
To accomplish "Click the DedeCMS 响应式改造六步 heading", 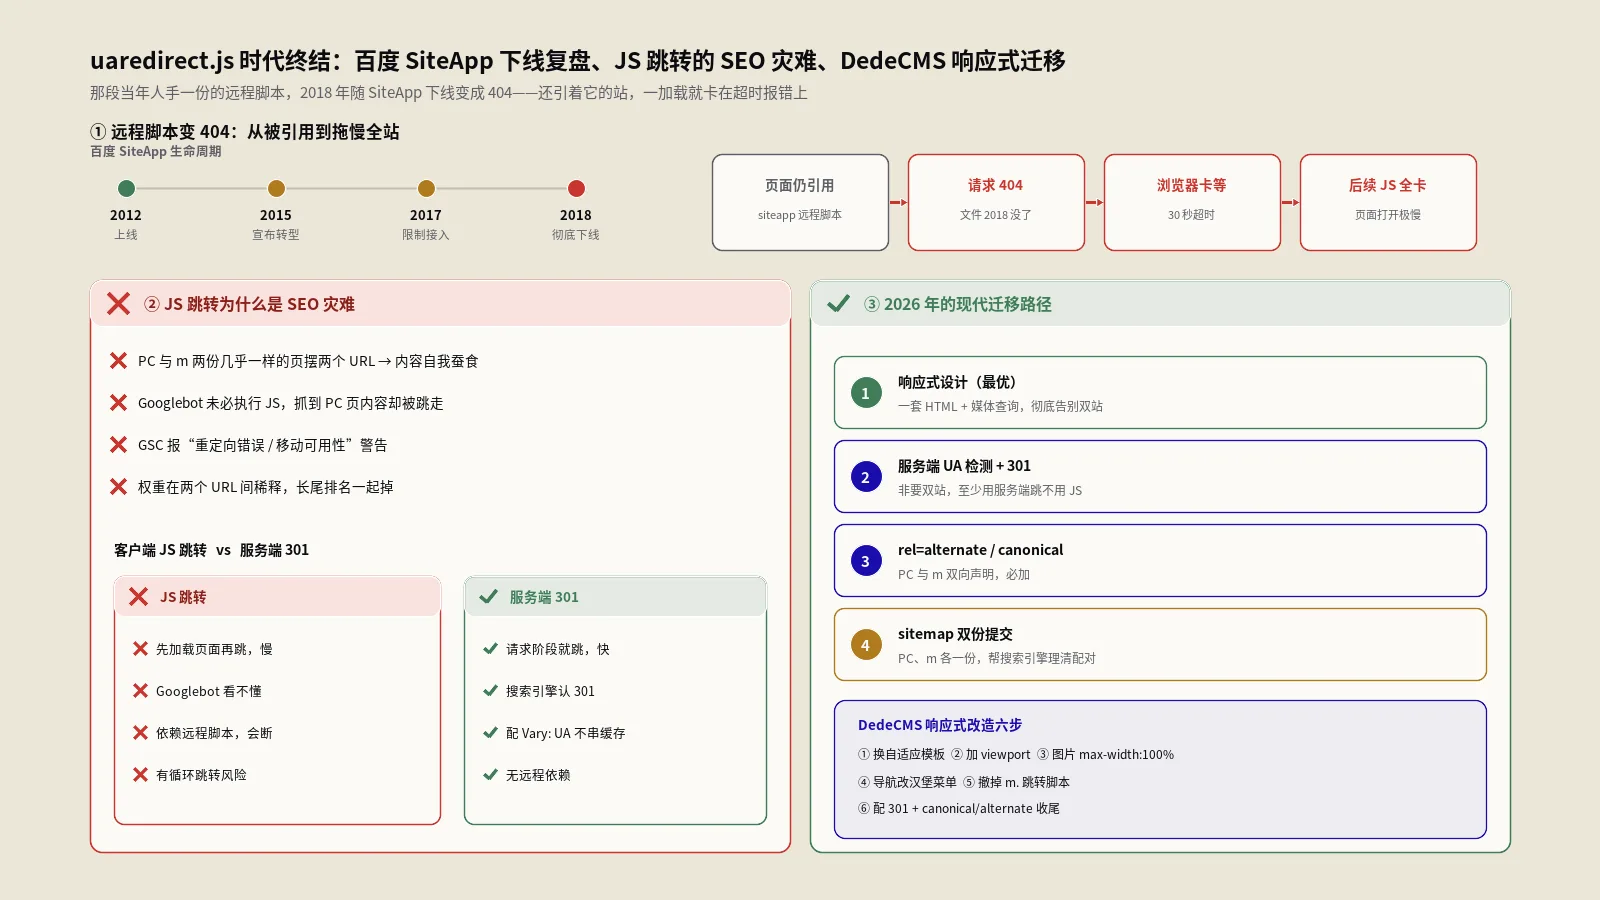I will tap(940, 725).
